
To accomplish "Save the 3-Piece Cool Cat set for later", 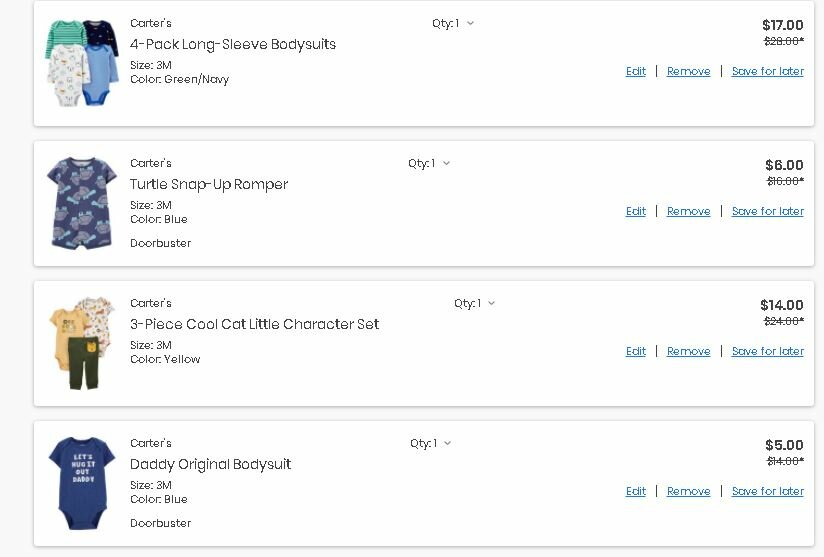I will 767,352.
